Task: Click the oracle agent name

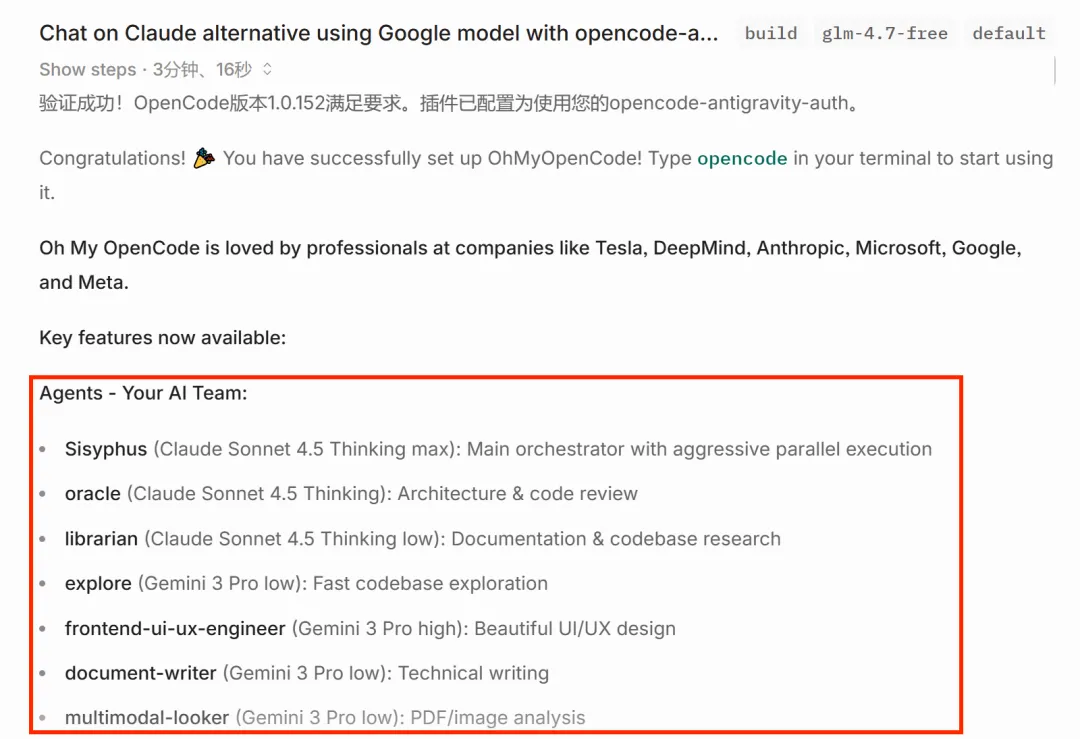Action: tap(93, 494)
